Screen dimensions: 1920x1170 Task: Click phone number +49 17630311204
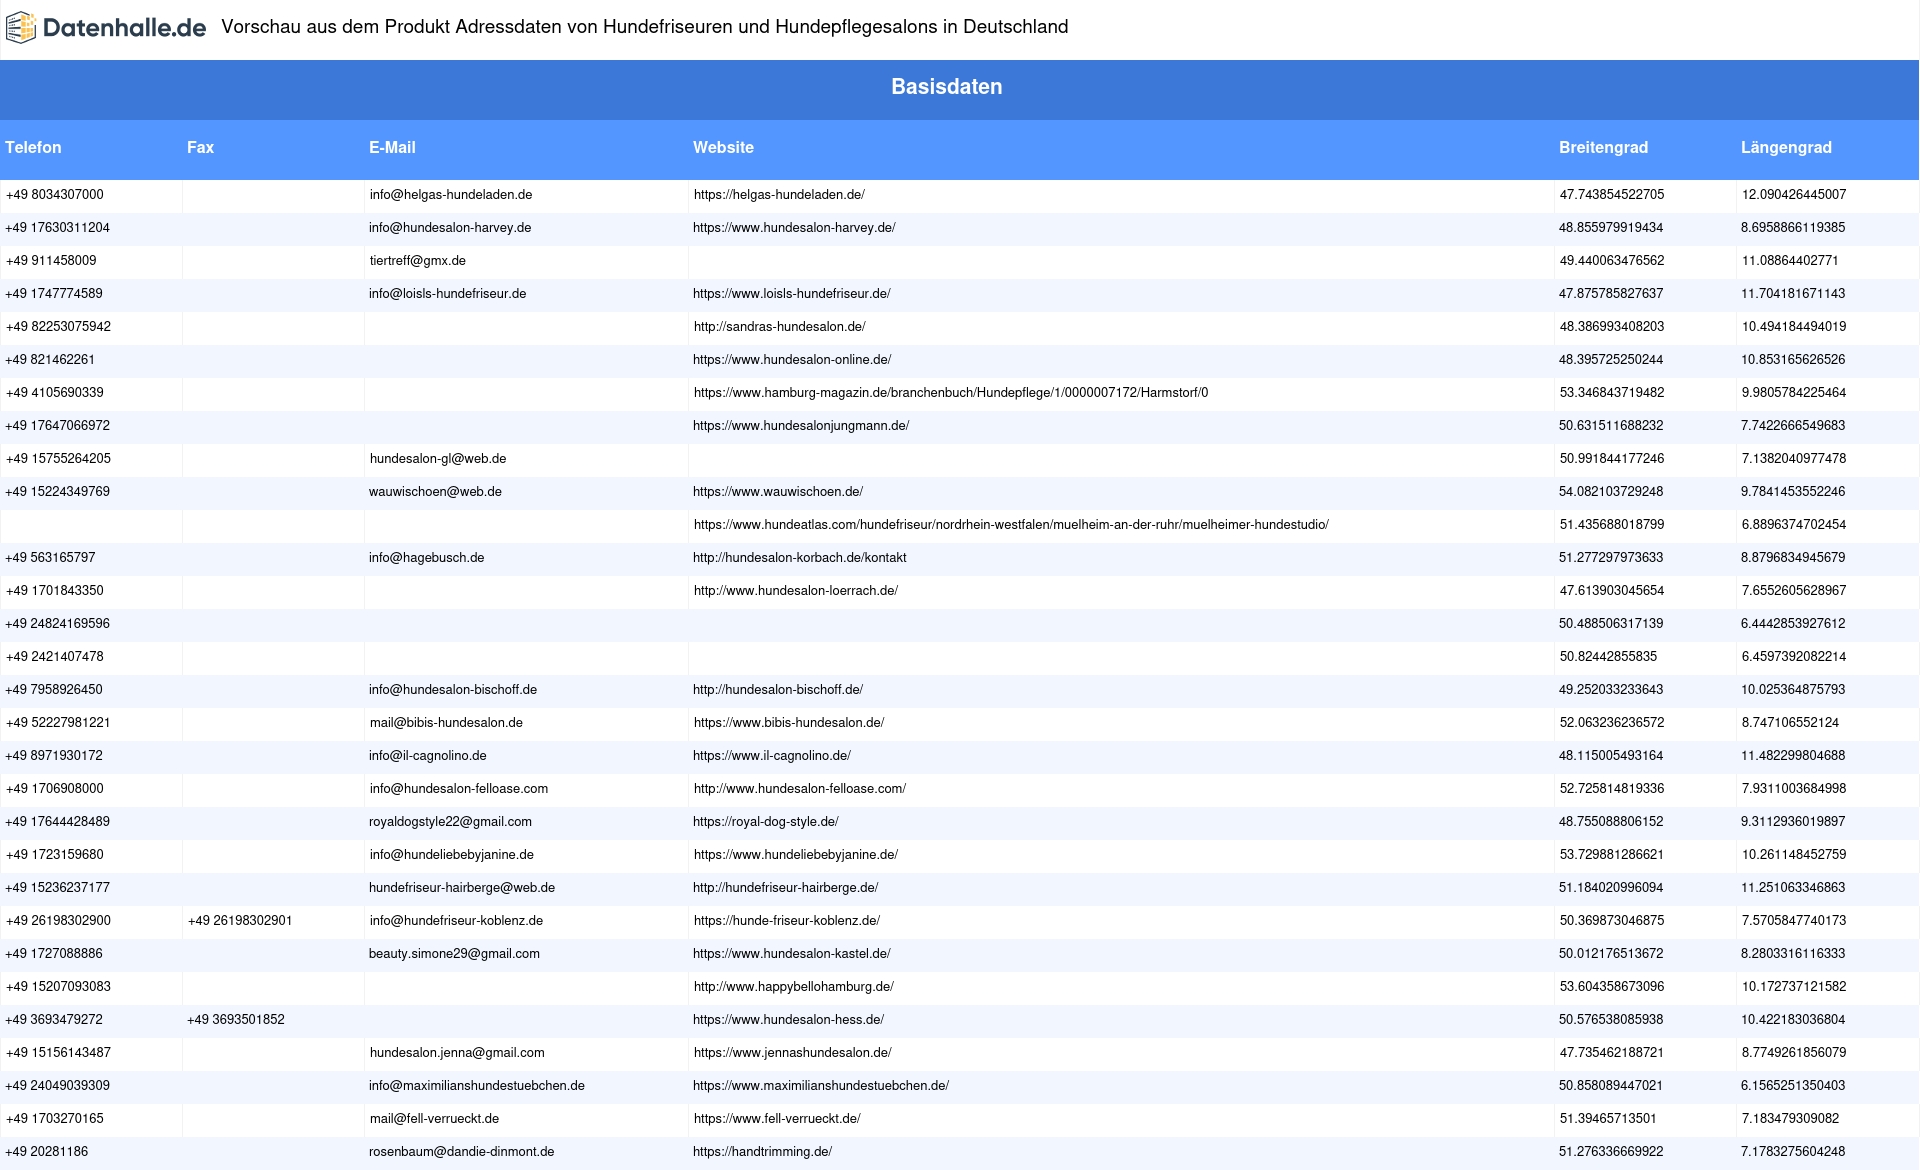(x=58, y=228)
